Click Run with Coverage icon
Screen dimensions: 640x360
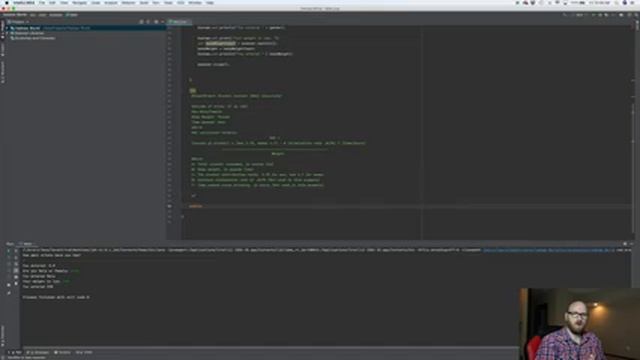tap(606, 15)
